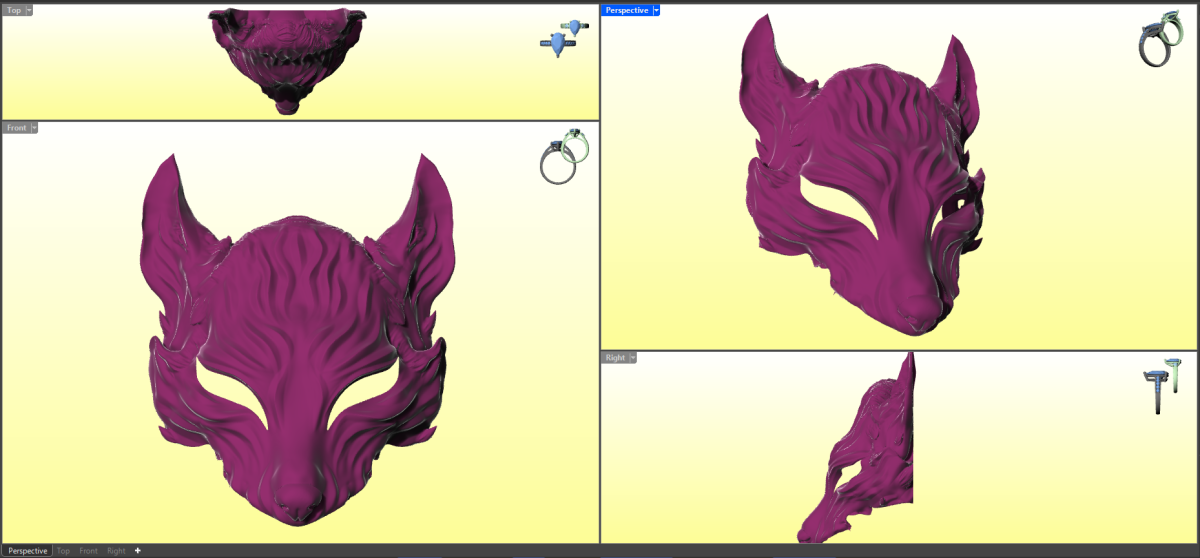The height and width of the screenshot is (558, 1200).
Task: Switch to the Top tab in bottom bar
Action: 63,551
